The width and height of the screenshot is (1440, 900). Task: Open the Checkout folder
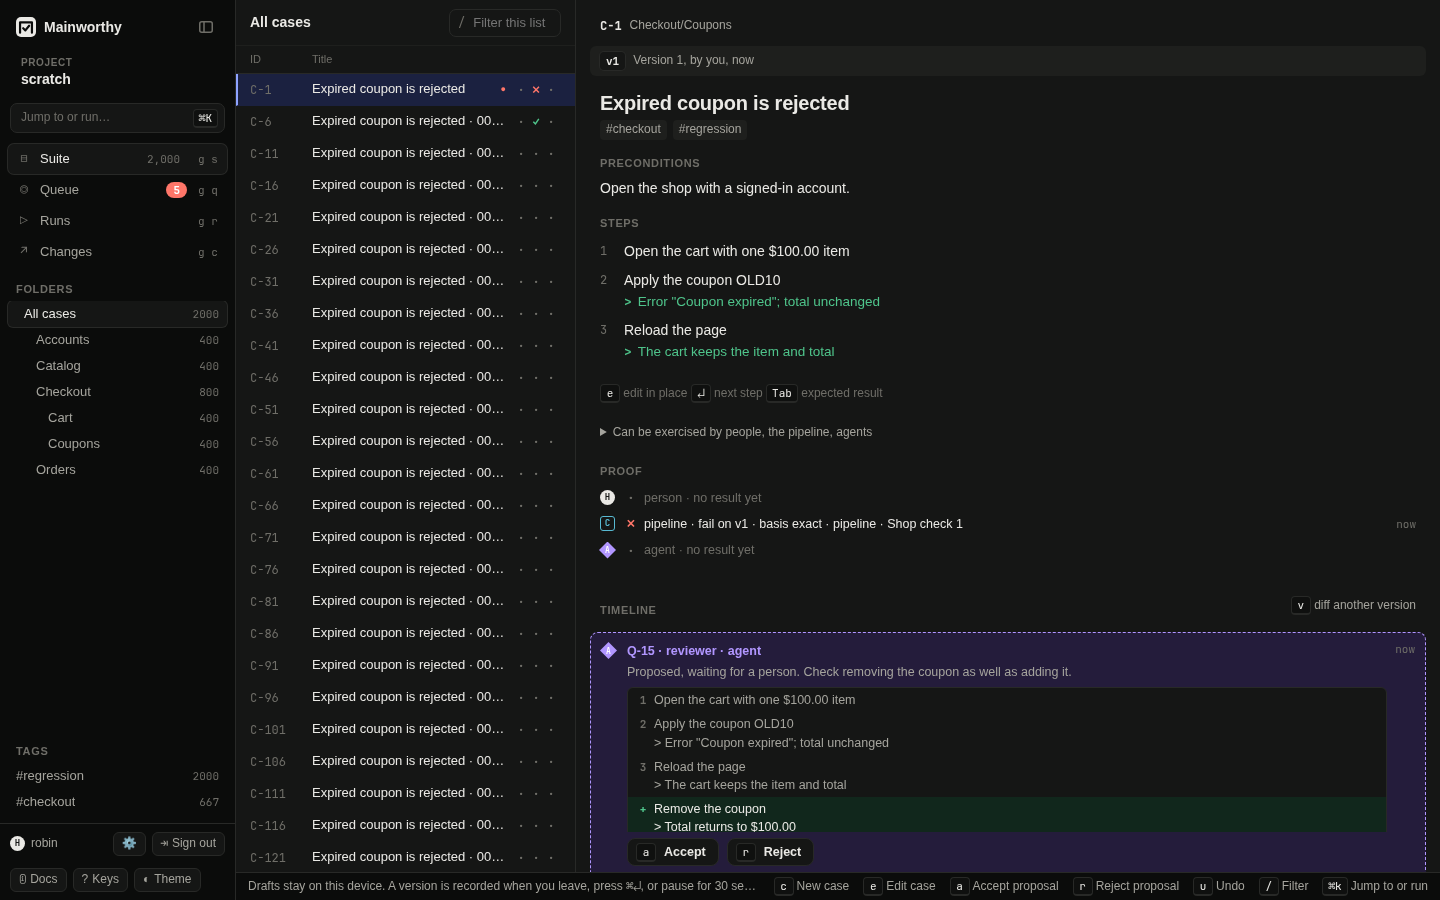click(x=118, y=392)
